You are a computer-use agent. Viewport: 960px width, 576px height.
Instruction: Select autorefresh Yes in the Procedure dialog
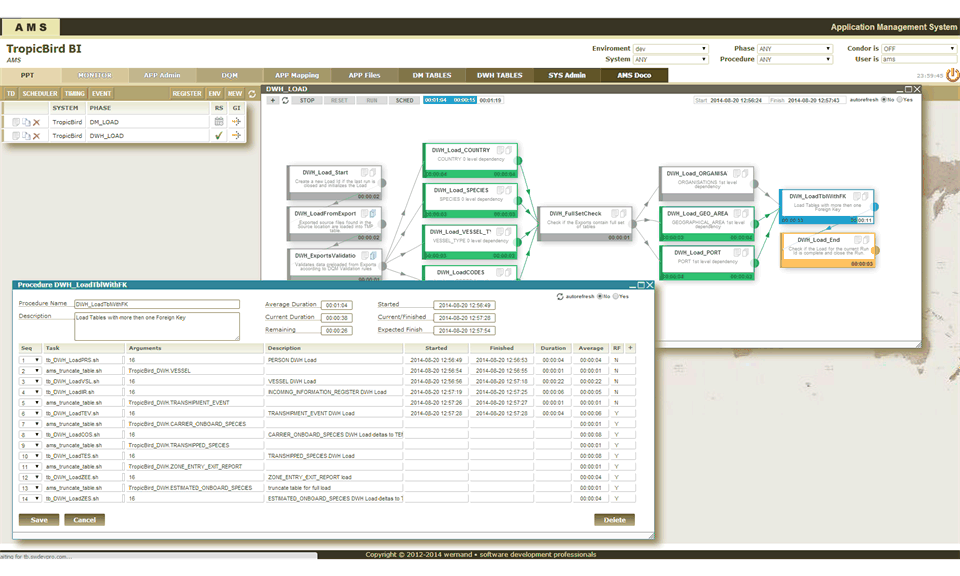click(616, 297)
